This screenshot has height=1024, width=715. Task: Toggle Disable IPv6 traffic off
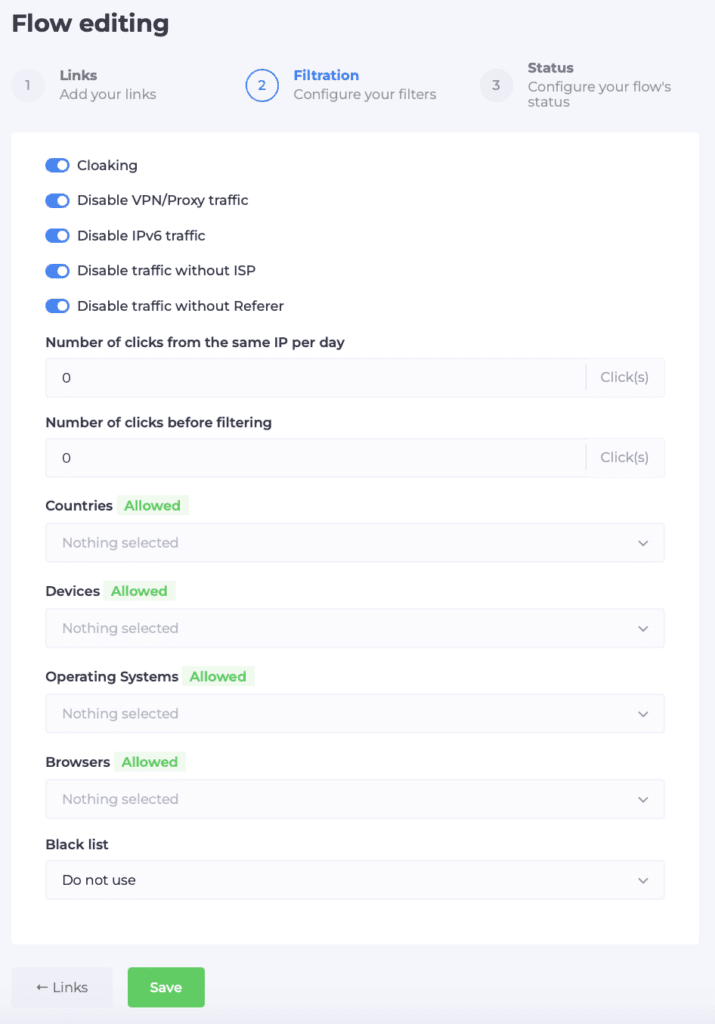pos(57,236)
